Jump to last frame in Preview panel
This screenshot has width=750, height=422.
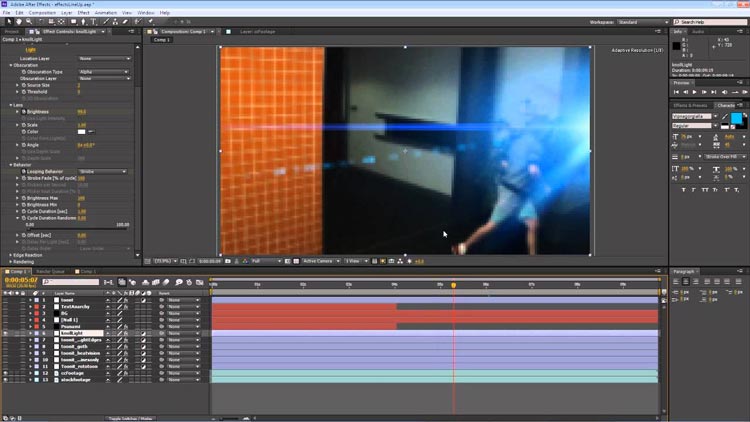714,92
